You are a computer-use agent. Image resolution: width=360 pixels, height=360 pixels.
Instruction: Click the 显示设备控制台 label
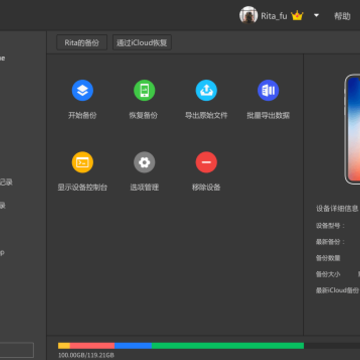pos(83,187)
